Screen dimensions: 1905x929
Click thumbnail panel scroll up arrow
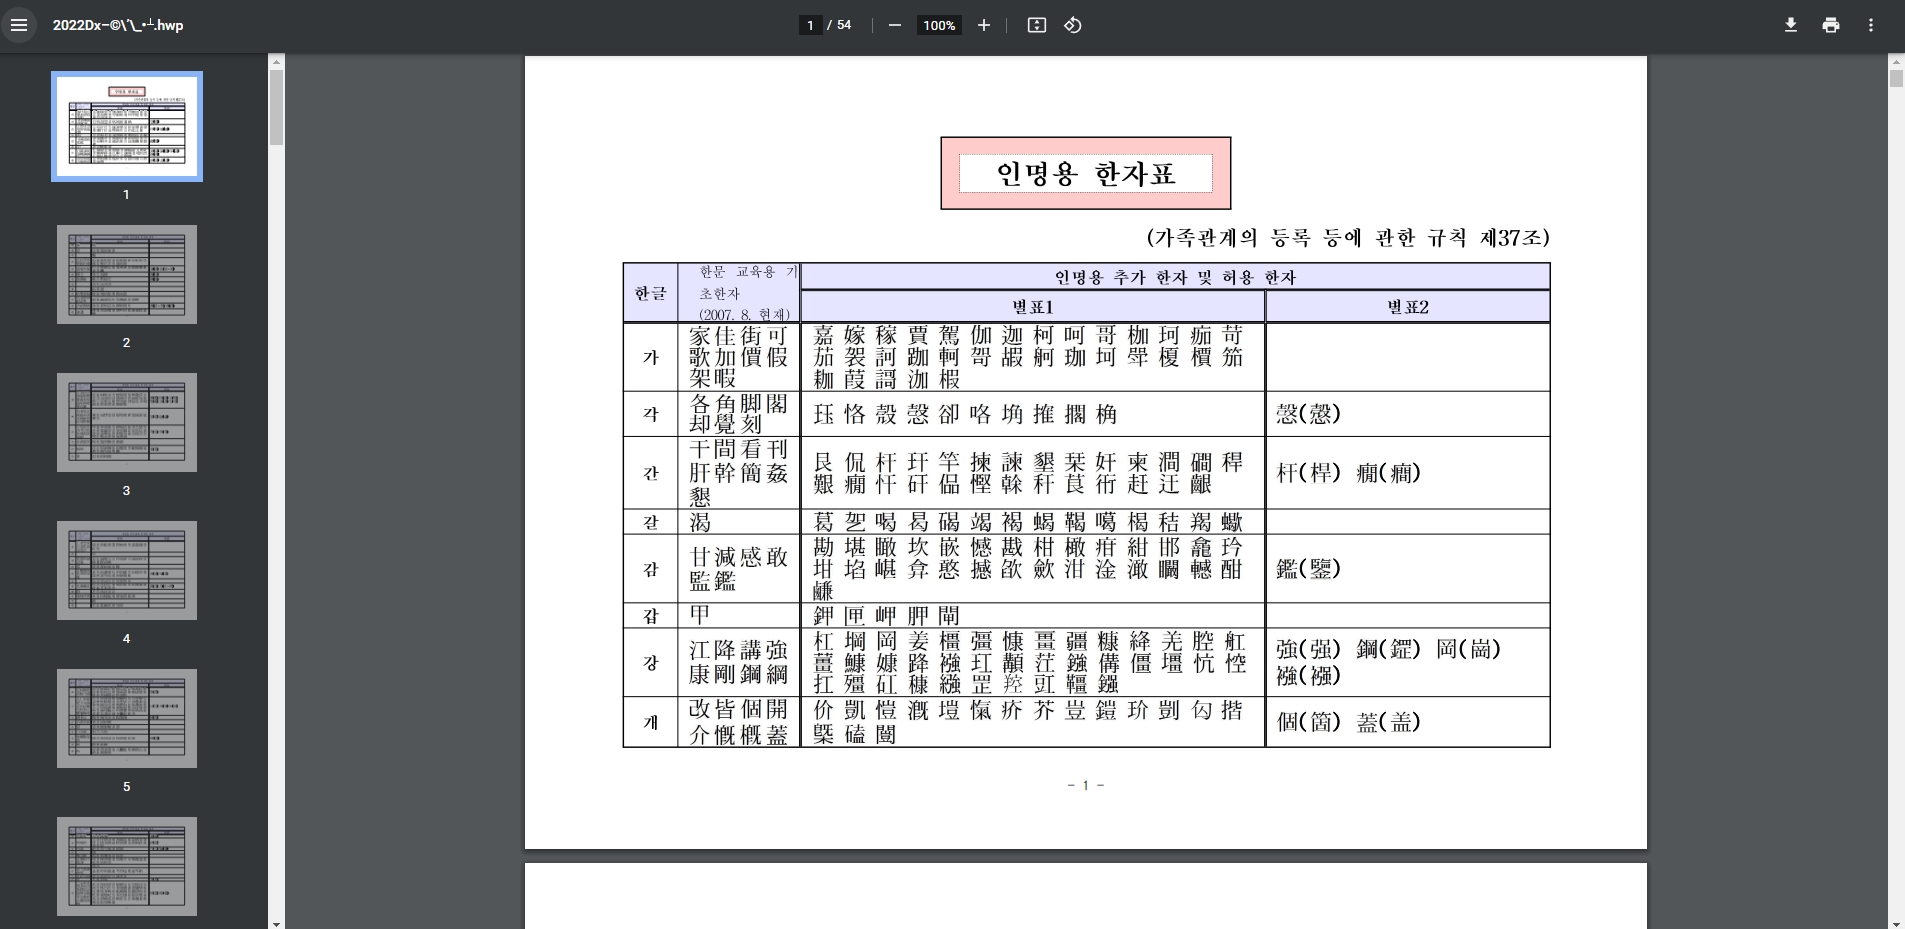[x=277, y=61]
